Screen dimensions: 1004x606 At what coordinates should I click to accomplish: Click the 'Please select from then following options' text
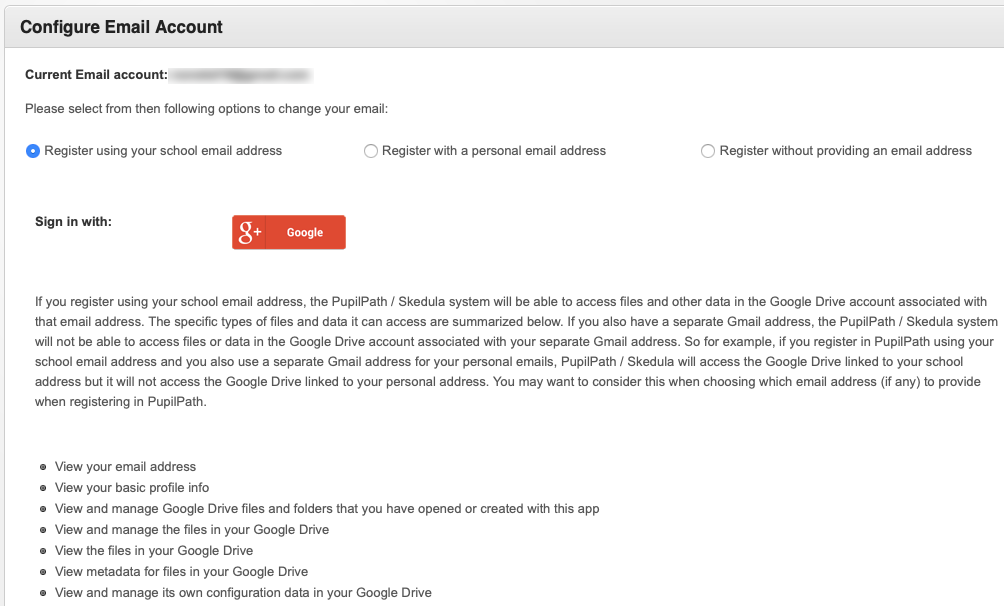206,109
